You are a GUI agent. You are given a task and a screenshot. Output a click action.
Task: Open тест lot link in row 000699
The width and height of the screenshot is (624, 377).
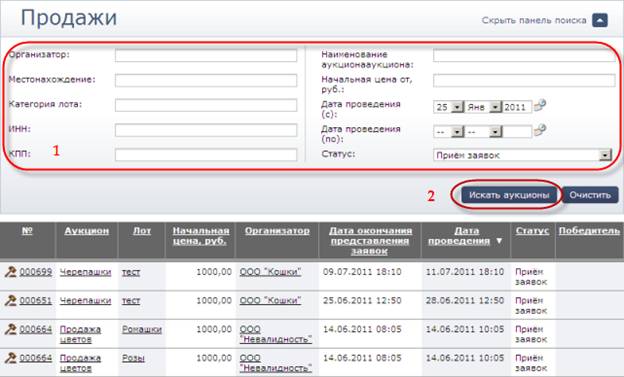point(131,272)
